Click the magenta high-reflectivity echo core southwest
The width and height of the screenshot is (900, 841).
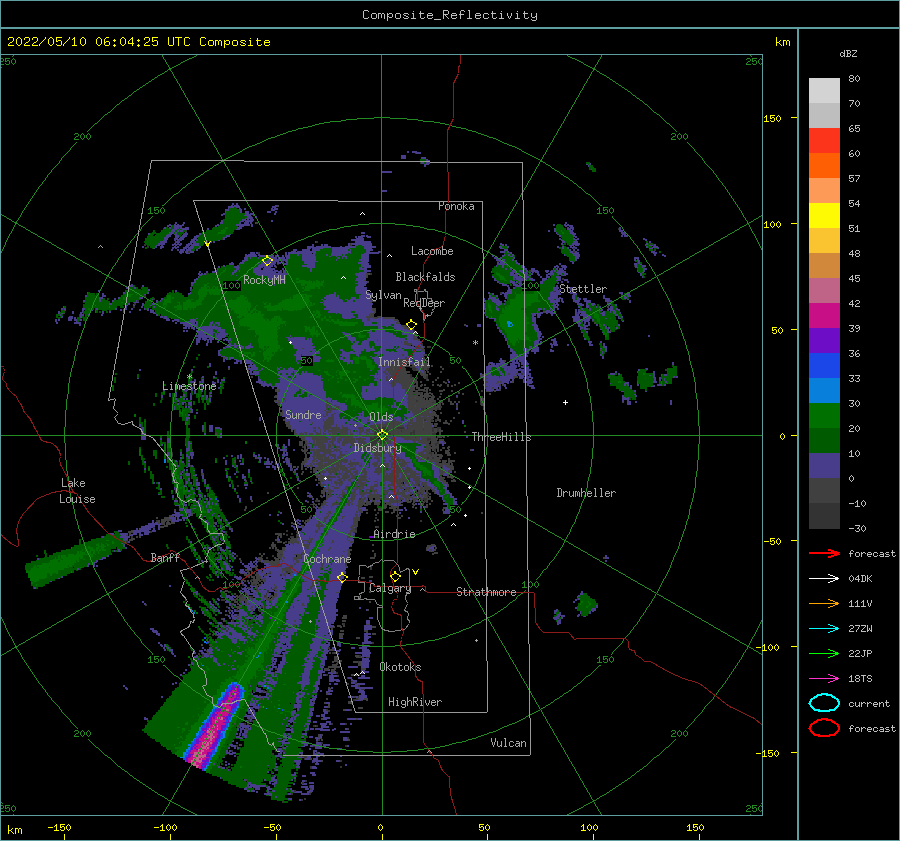215,728
